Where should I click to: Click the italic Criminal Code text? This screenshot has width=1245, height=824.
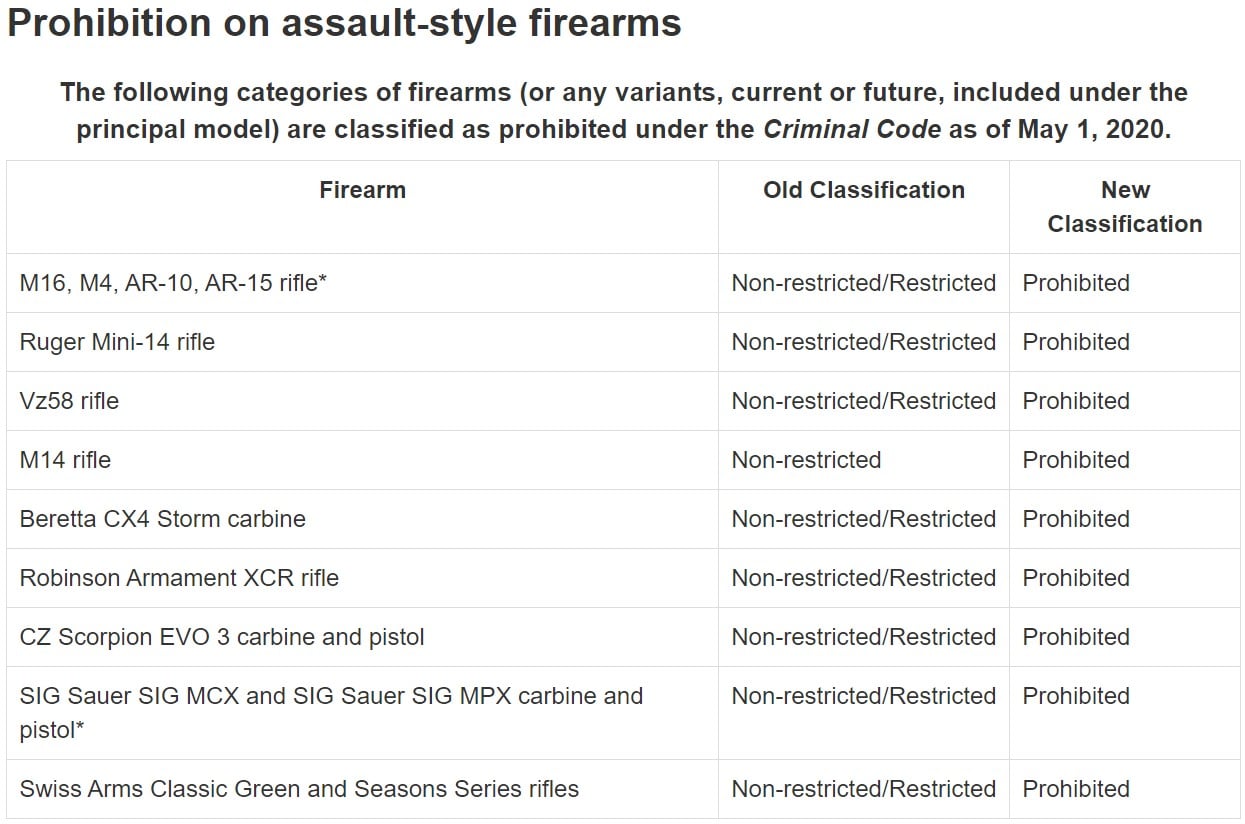[x=852, y=130]
